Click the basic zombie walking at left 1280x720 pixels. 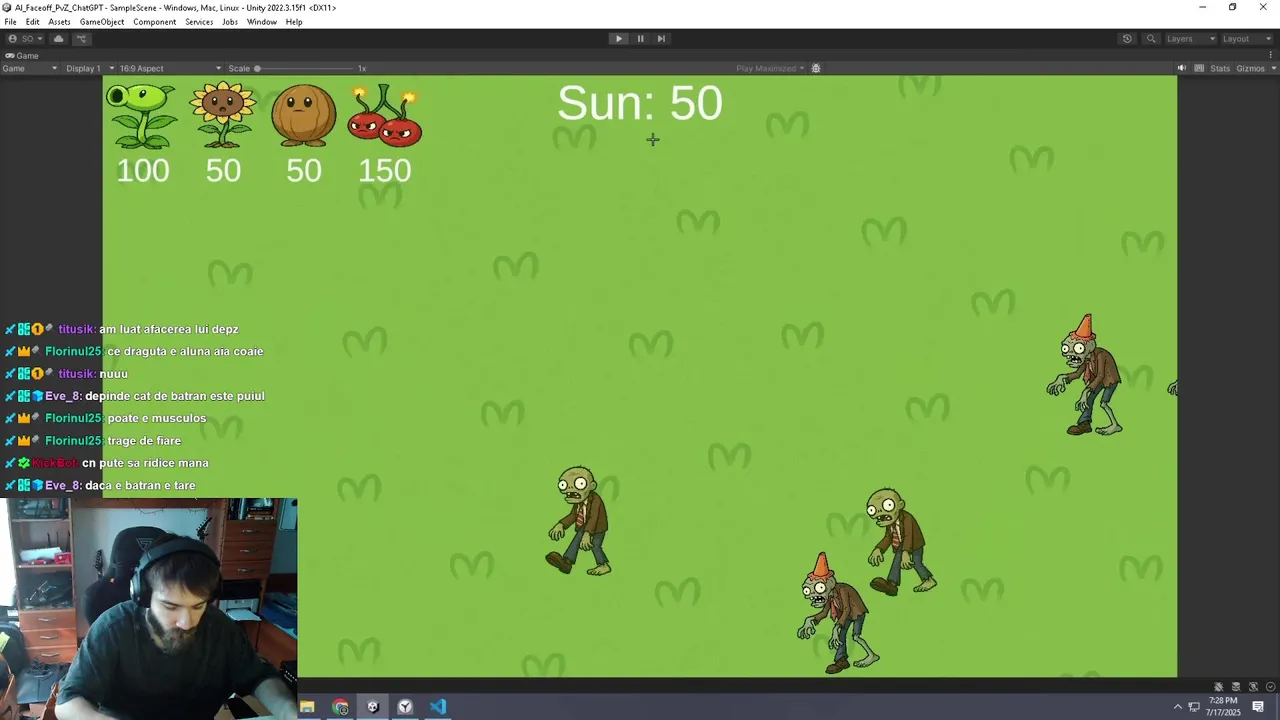580,521
